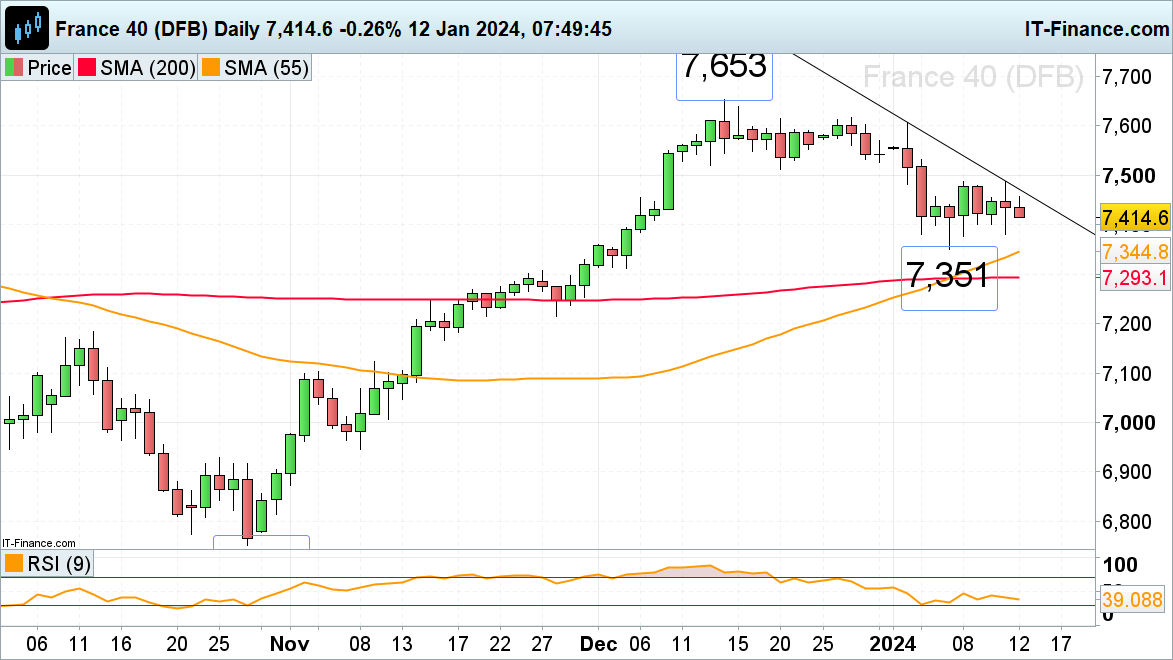This screenshot has width=1173, height=660.
Task: Click the 7,600 price axis label
Action: (x=1127, y=126)
